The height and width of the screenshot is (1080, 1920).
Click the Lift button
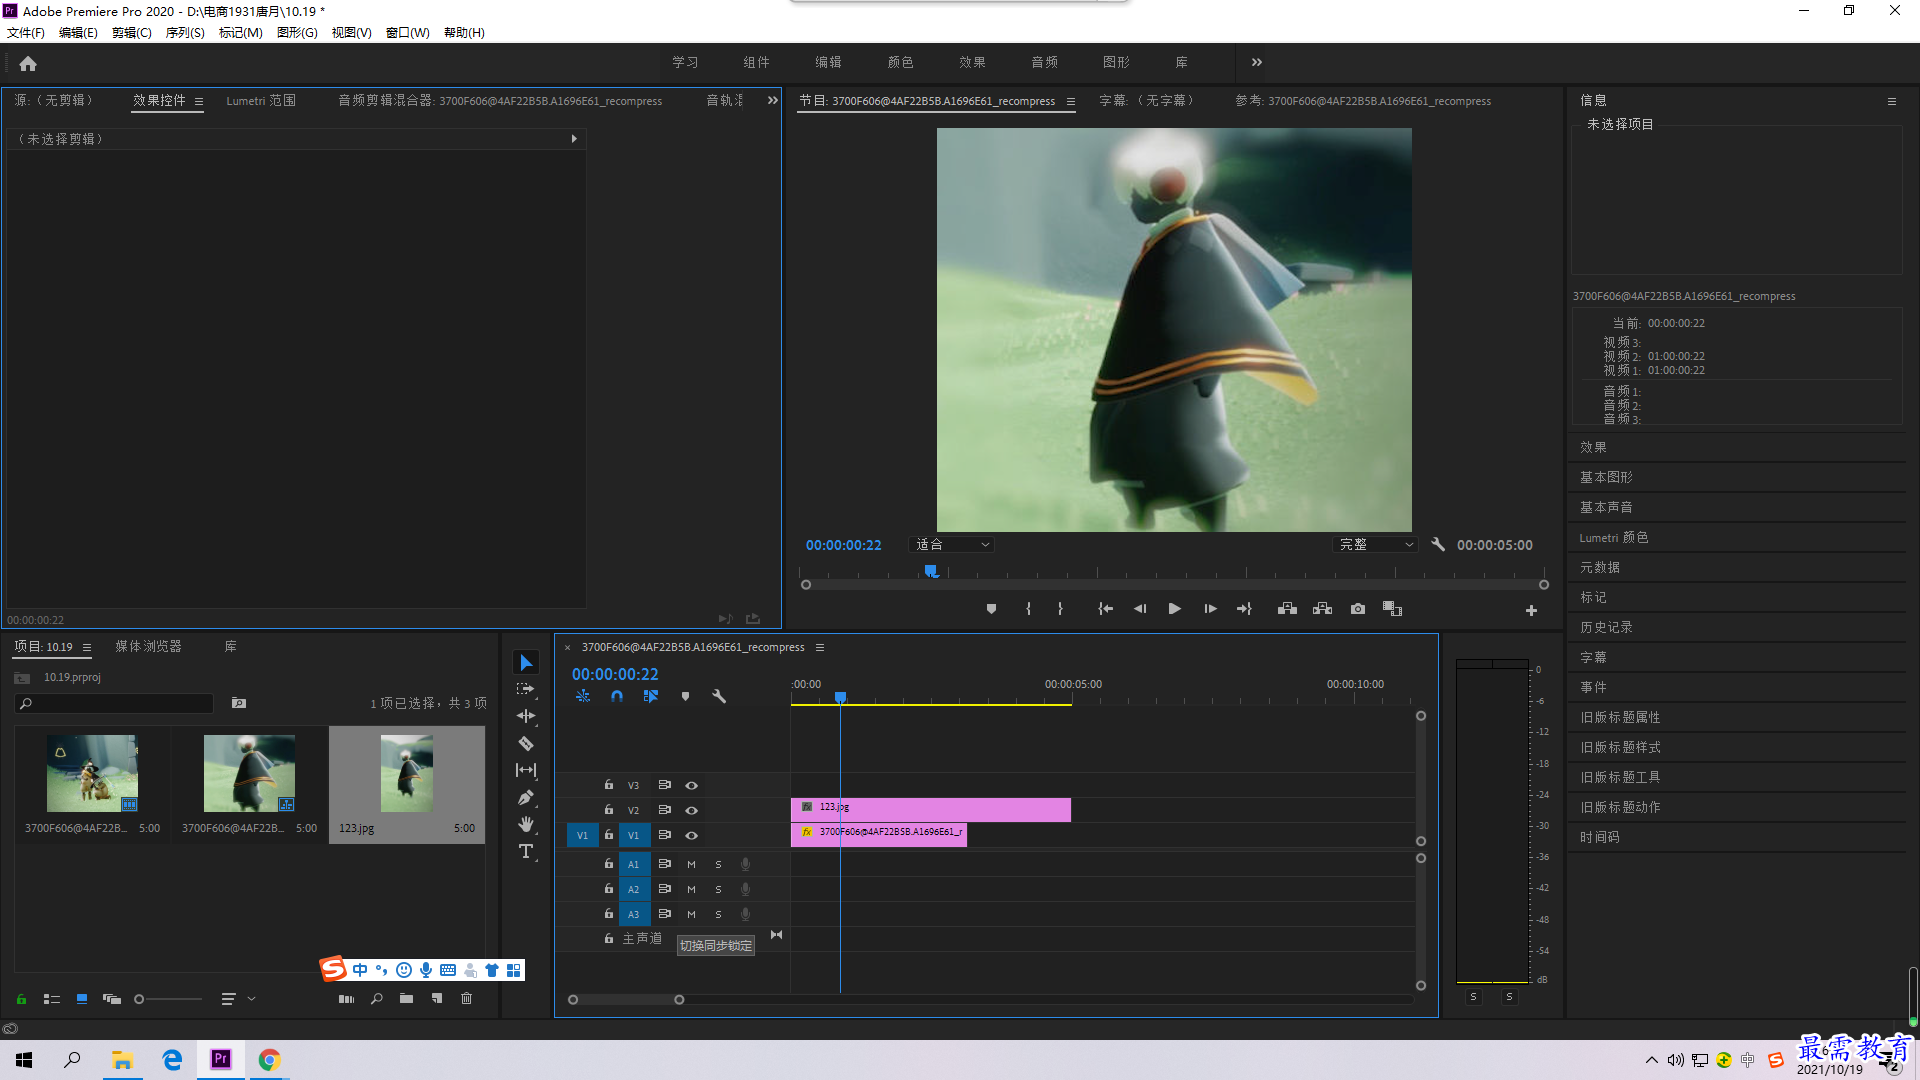point(1287,609)
